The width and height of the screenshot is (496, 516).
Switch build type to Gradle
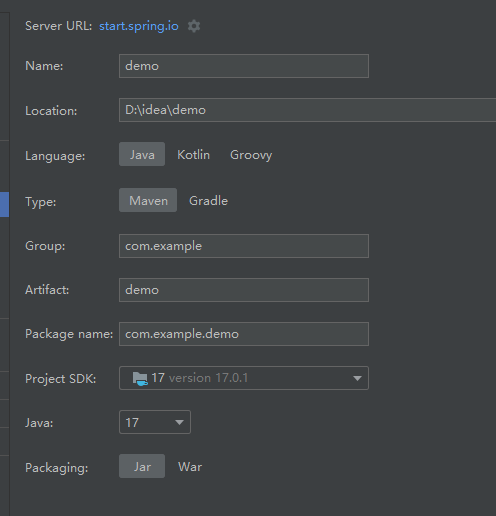point(208,201)
